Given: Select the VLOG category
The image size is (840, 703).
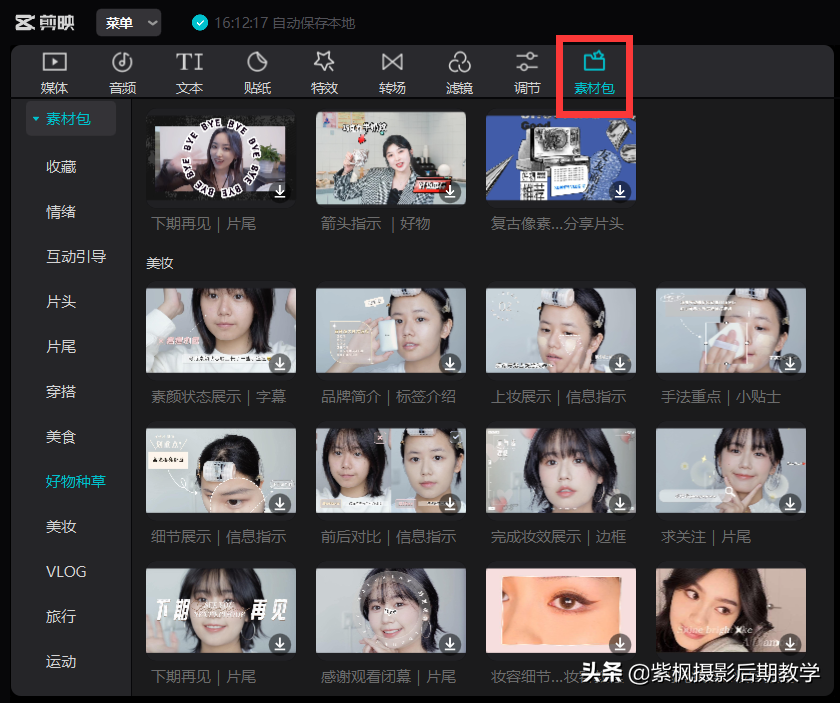Looking at the screenshot, I should pyautogui.click(x=66, y=571).
